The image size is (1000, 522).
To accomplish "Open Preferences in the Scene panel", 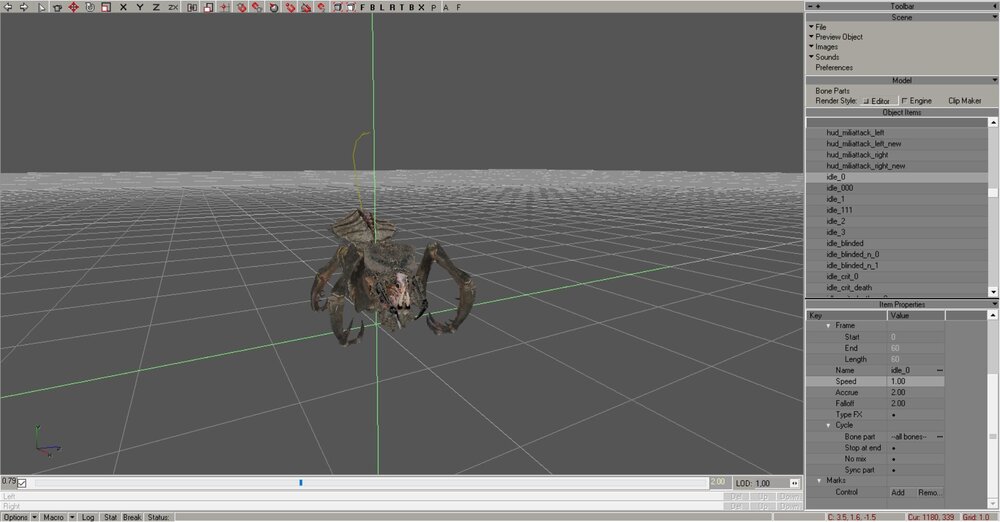I will (834, 68).
